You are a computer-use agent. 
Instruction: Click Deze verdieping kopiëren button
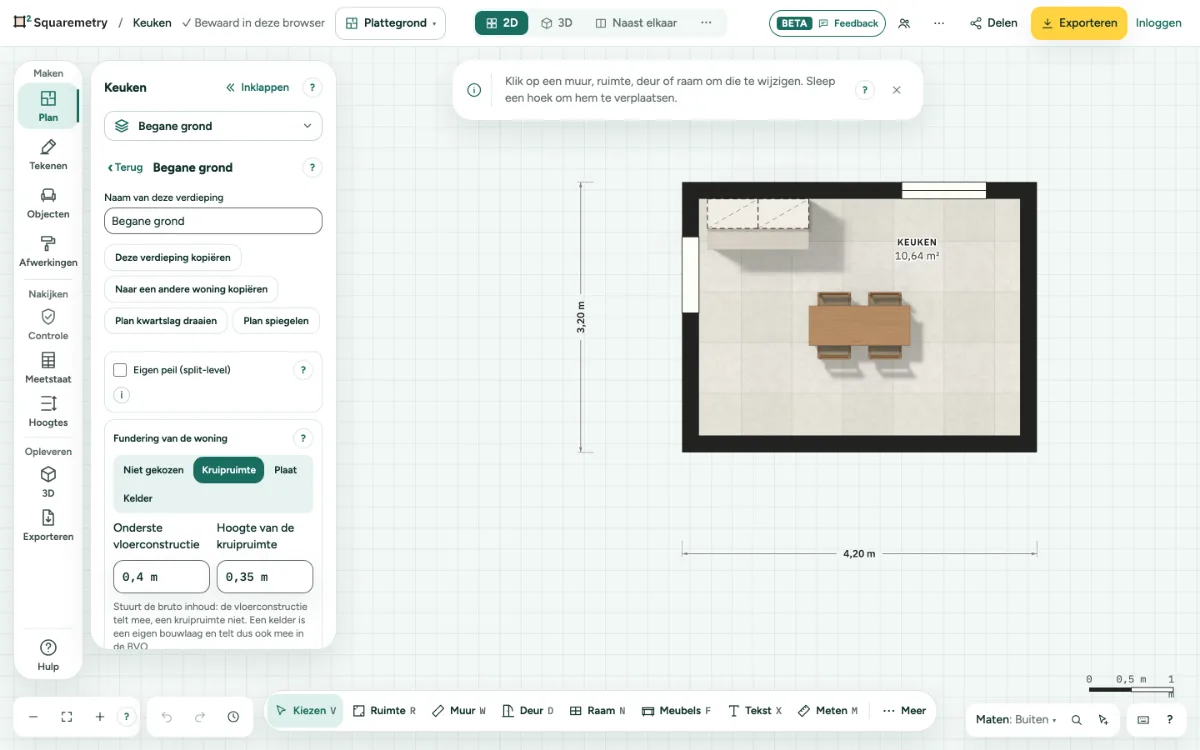click(x=173, y=258)
